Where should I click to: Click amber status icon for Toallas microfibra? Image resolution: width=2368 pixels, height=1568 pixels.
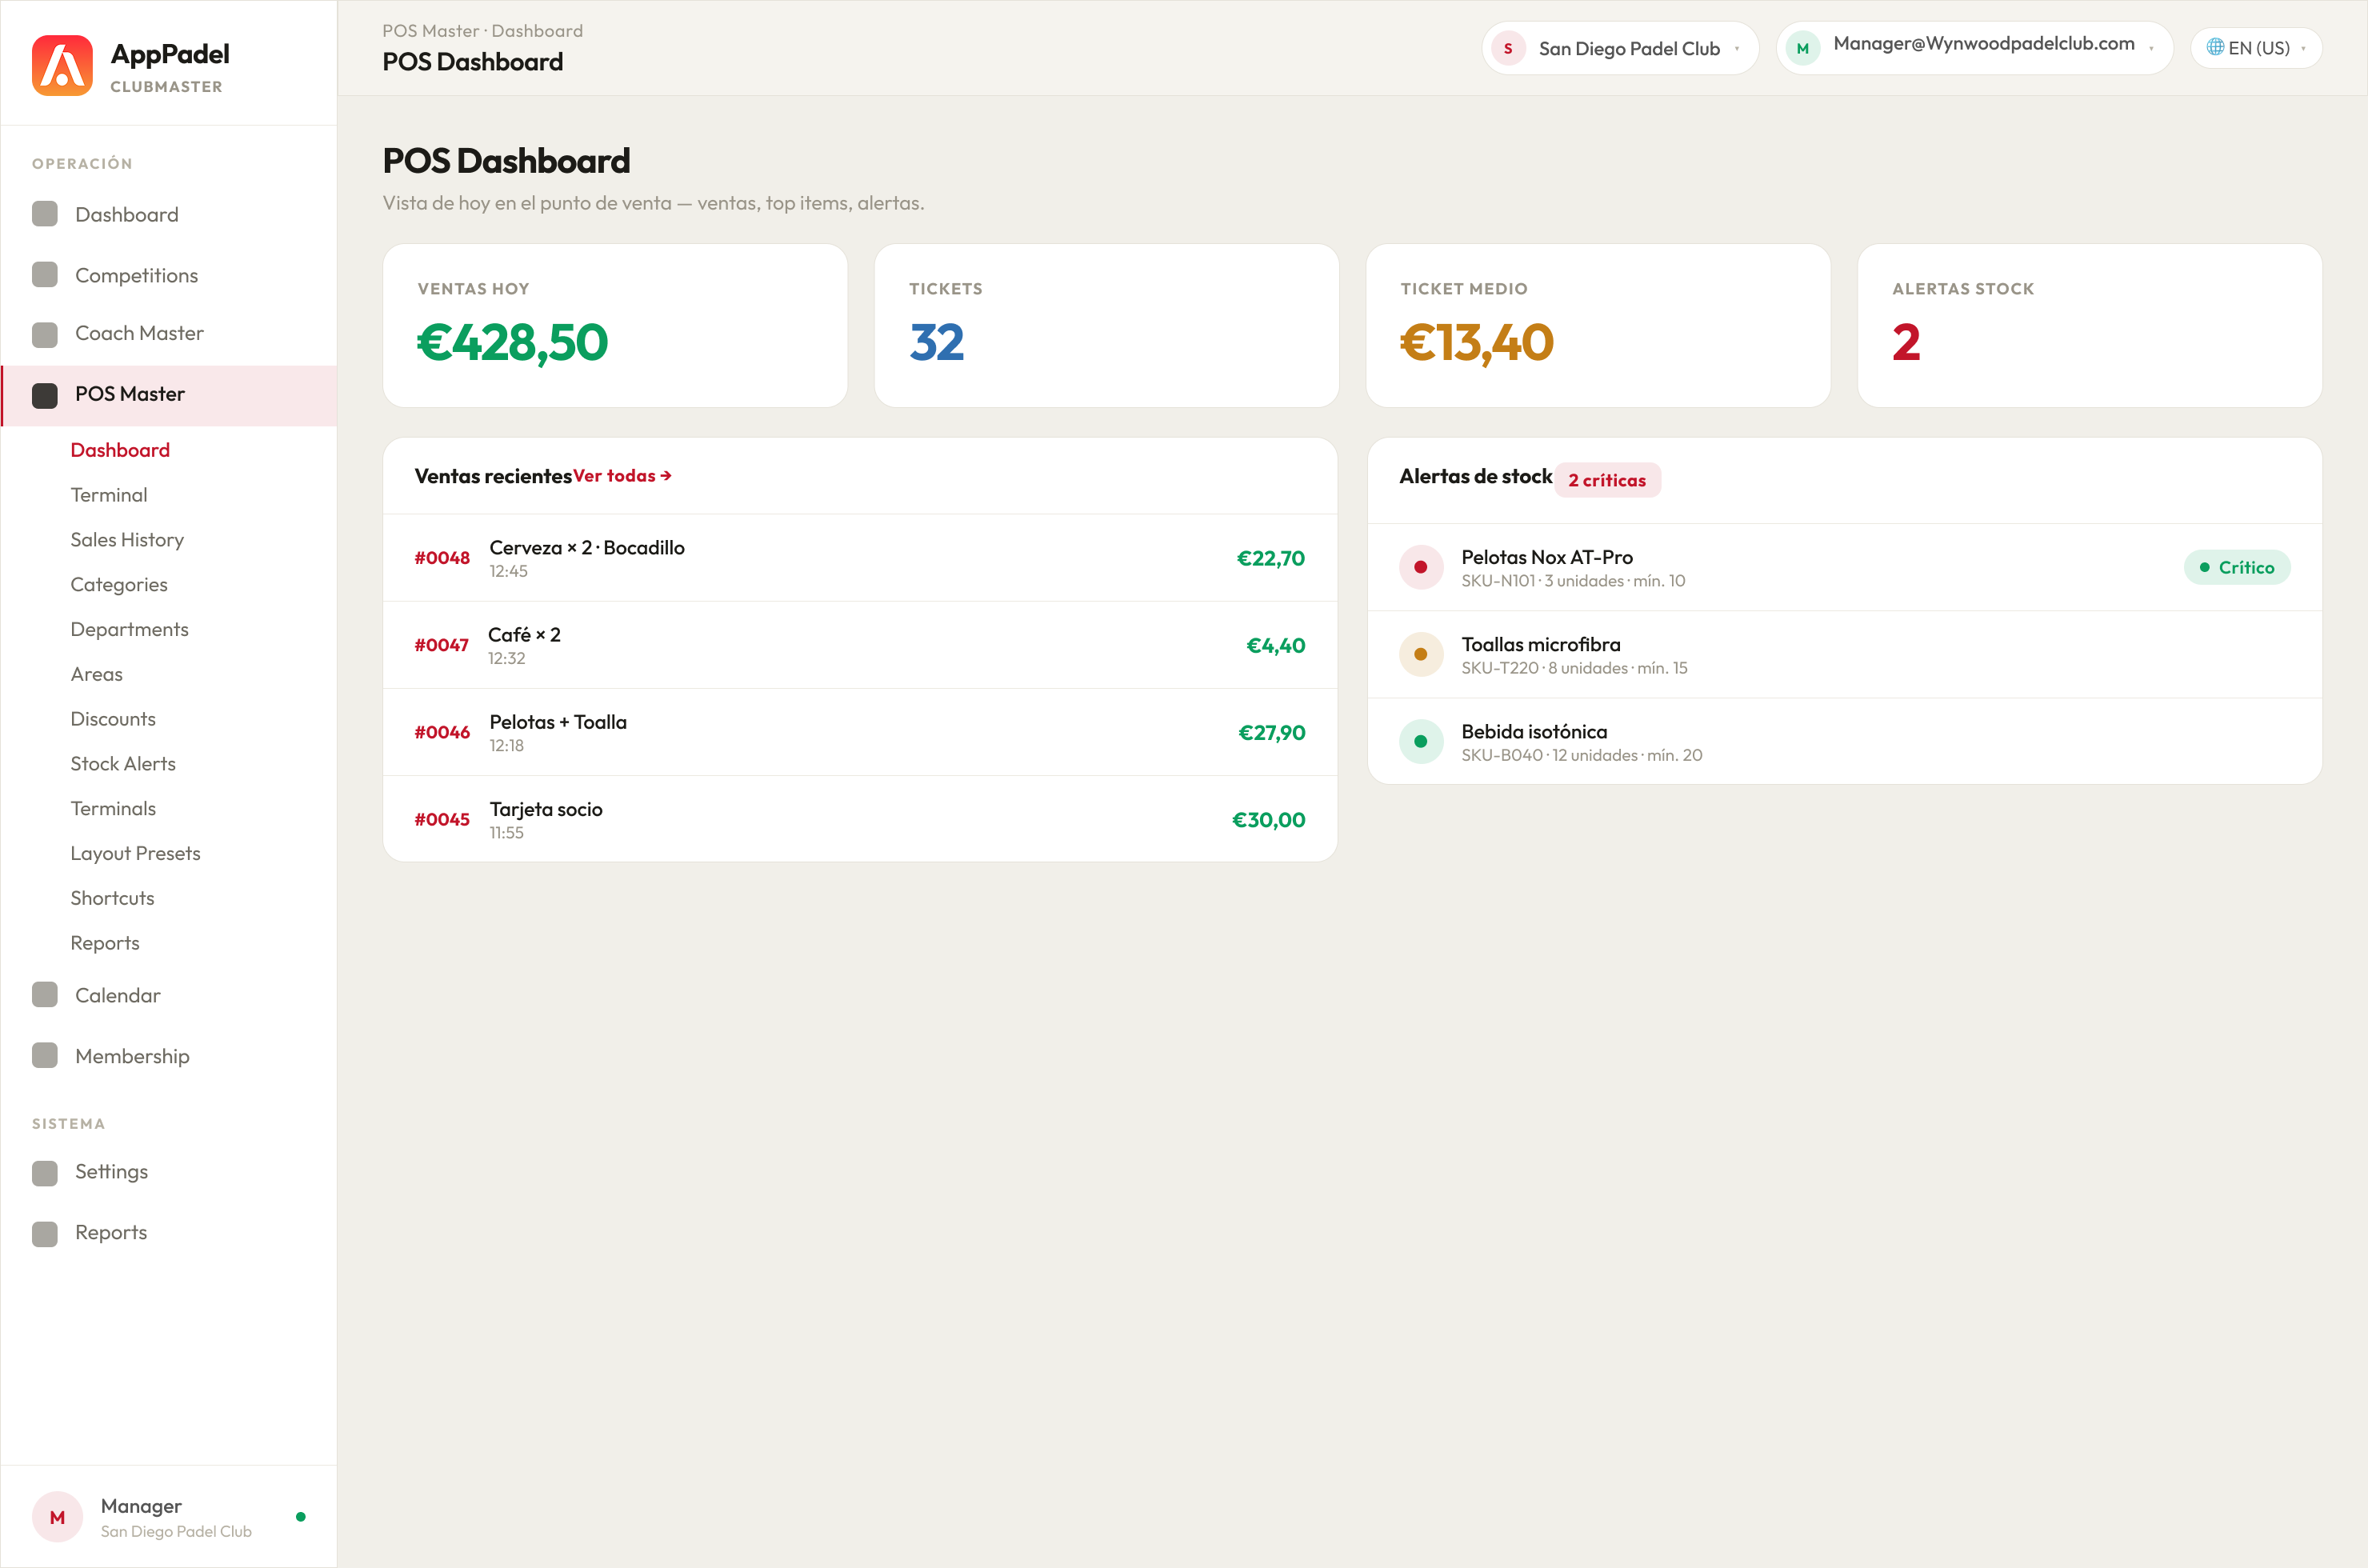click(x=1421, y=654)
